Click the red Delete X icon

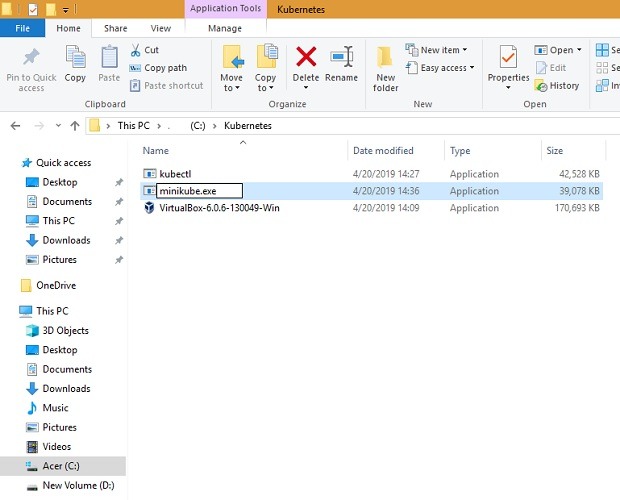[x=306, y=57]
